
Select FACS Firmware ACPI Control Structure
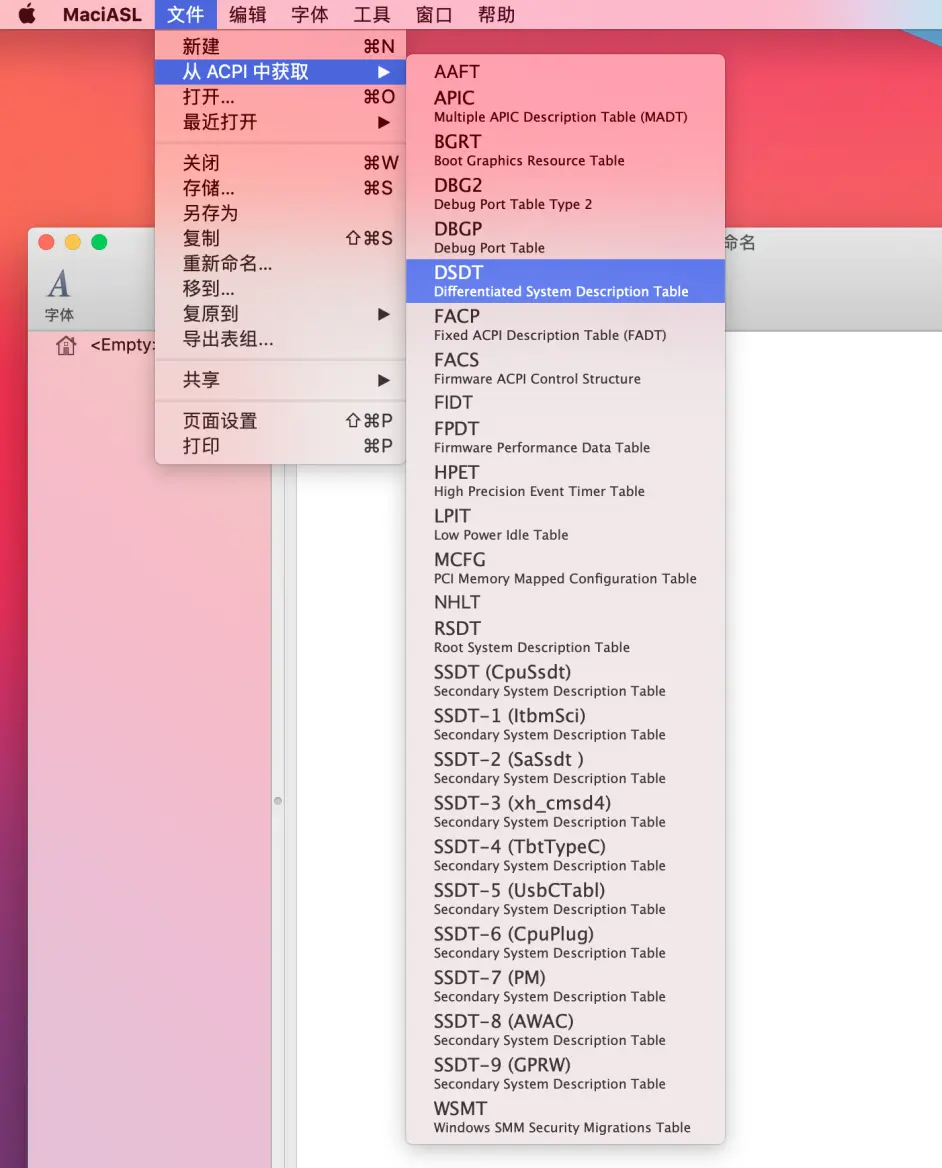pos(565,368)
